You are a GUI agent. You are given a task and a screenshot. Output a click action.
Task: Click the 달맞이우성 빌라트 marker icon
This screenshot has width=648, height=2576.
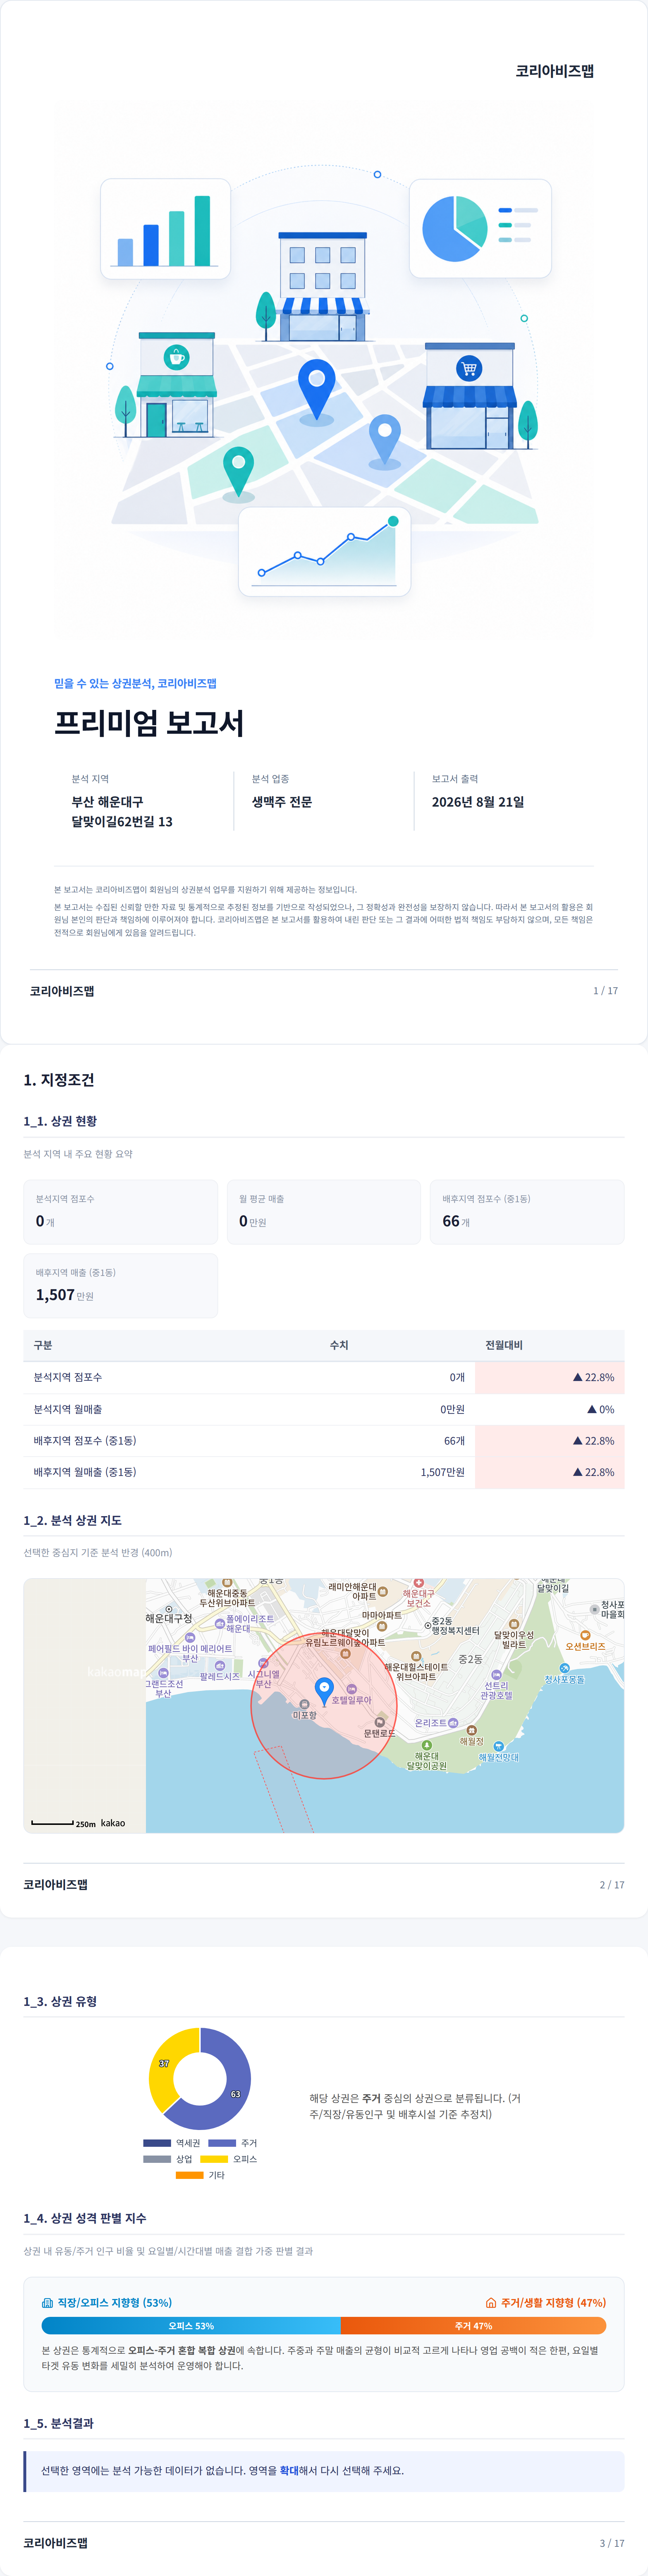pyautogui.click(x=514, y=1624)
